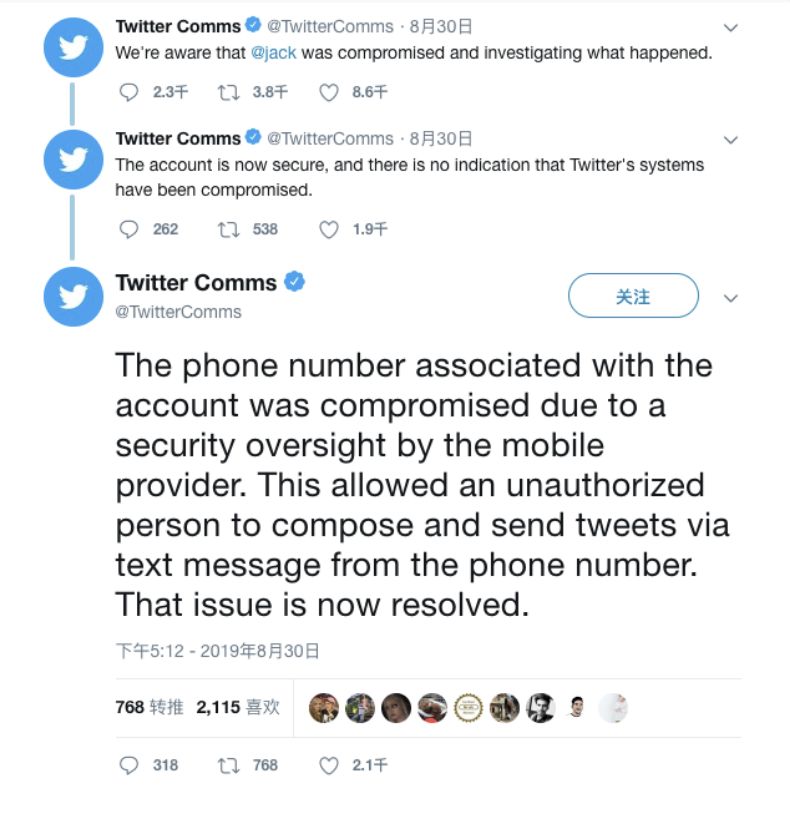Reply to the 'account is now secure' tweet
The height and width of the screenshot is (824, 790).
pos(128,229)
